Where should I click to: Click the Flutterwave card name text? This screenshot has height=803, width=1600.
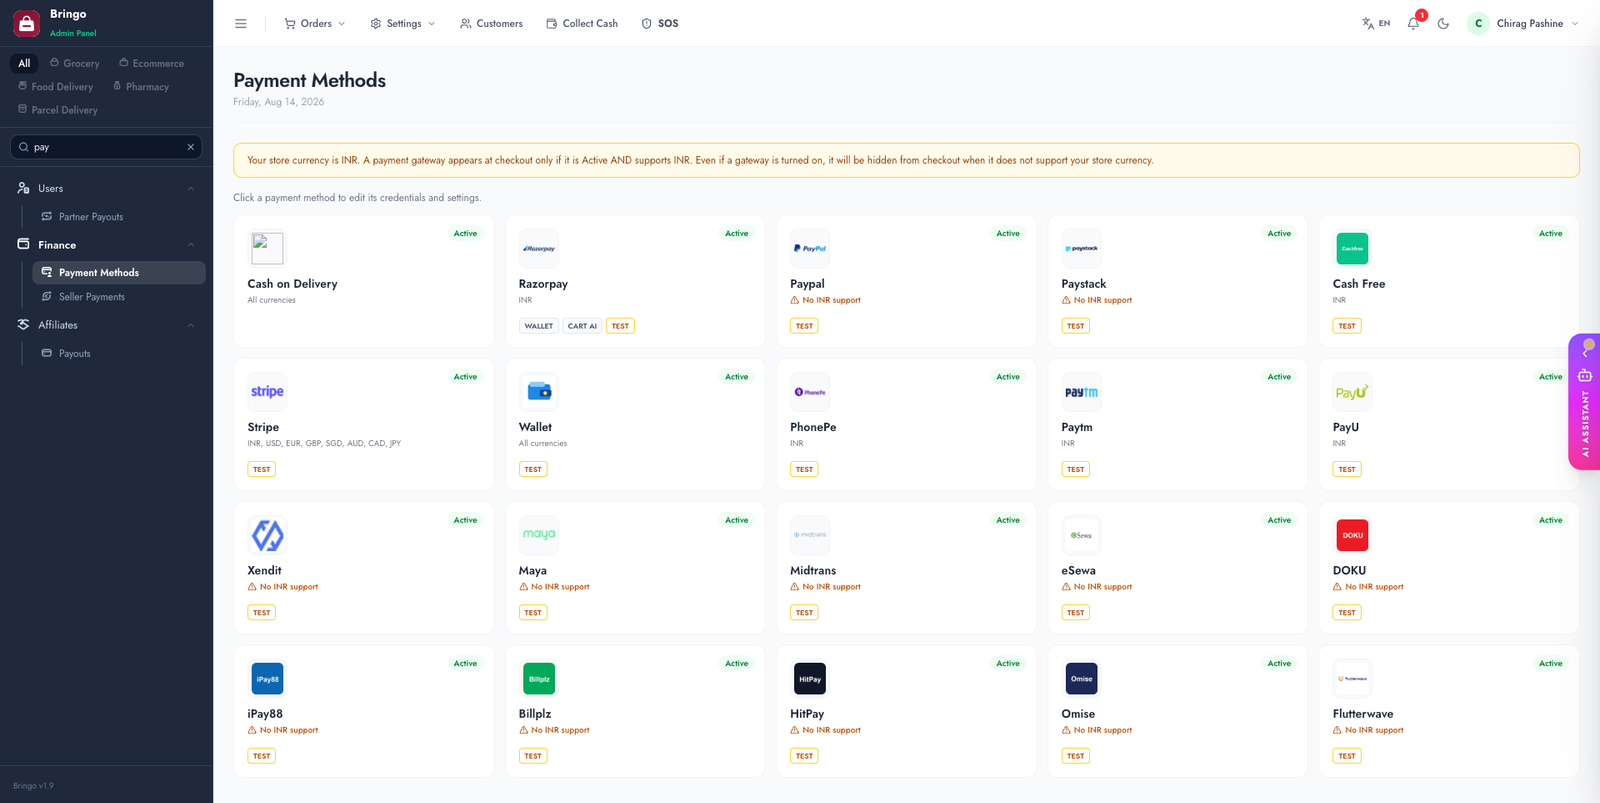tap(1363, 714)
